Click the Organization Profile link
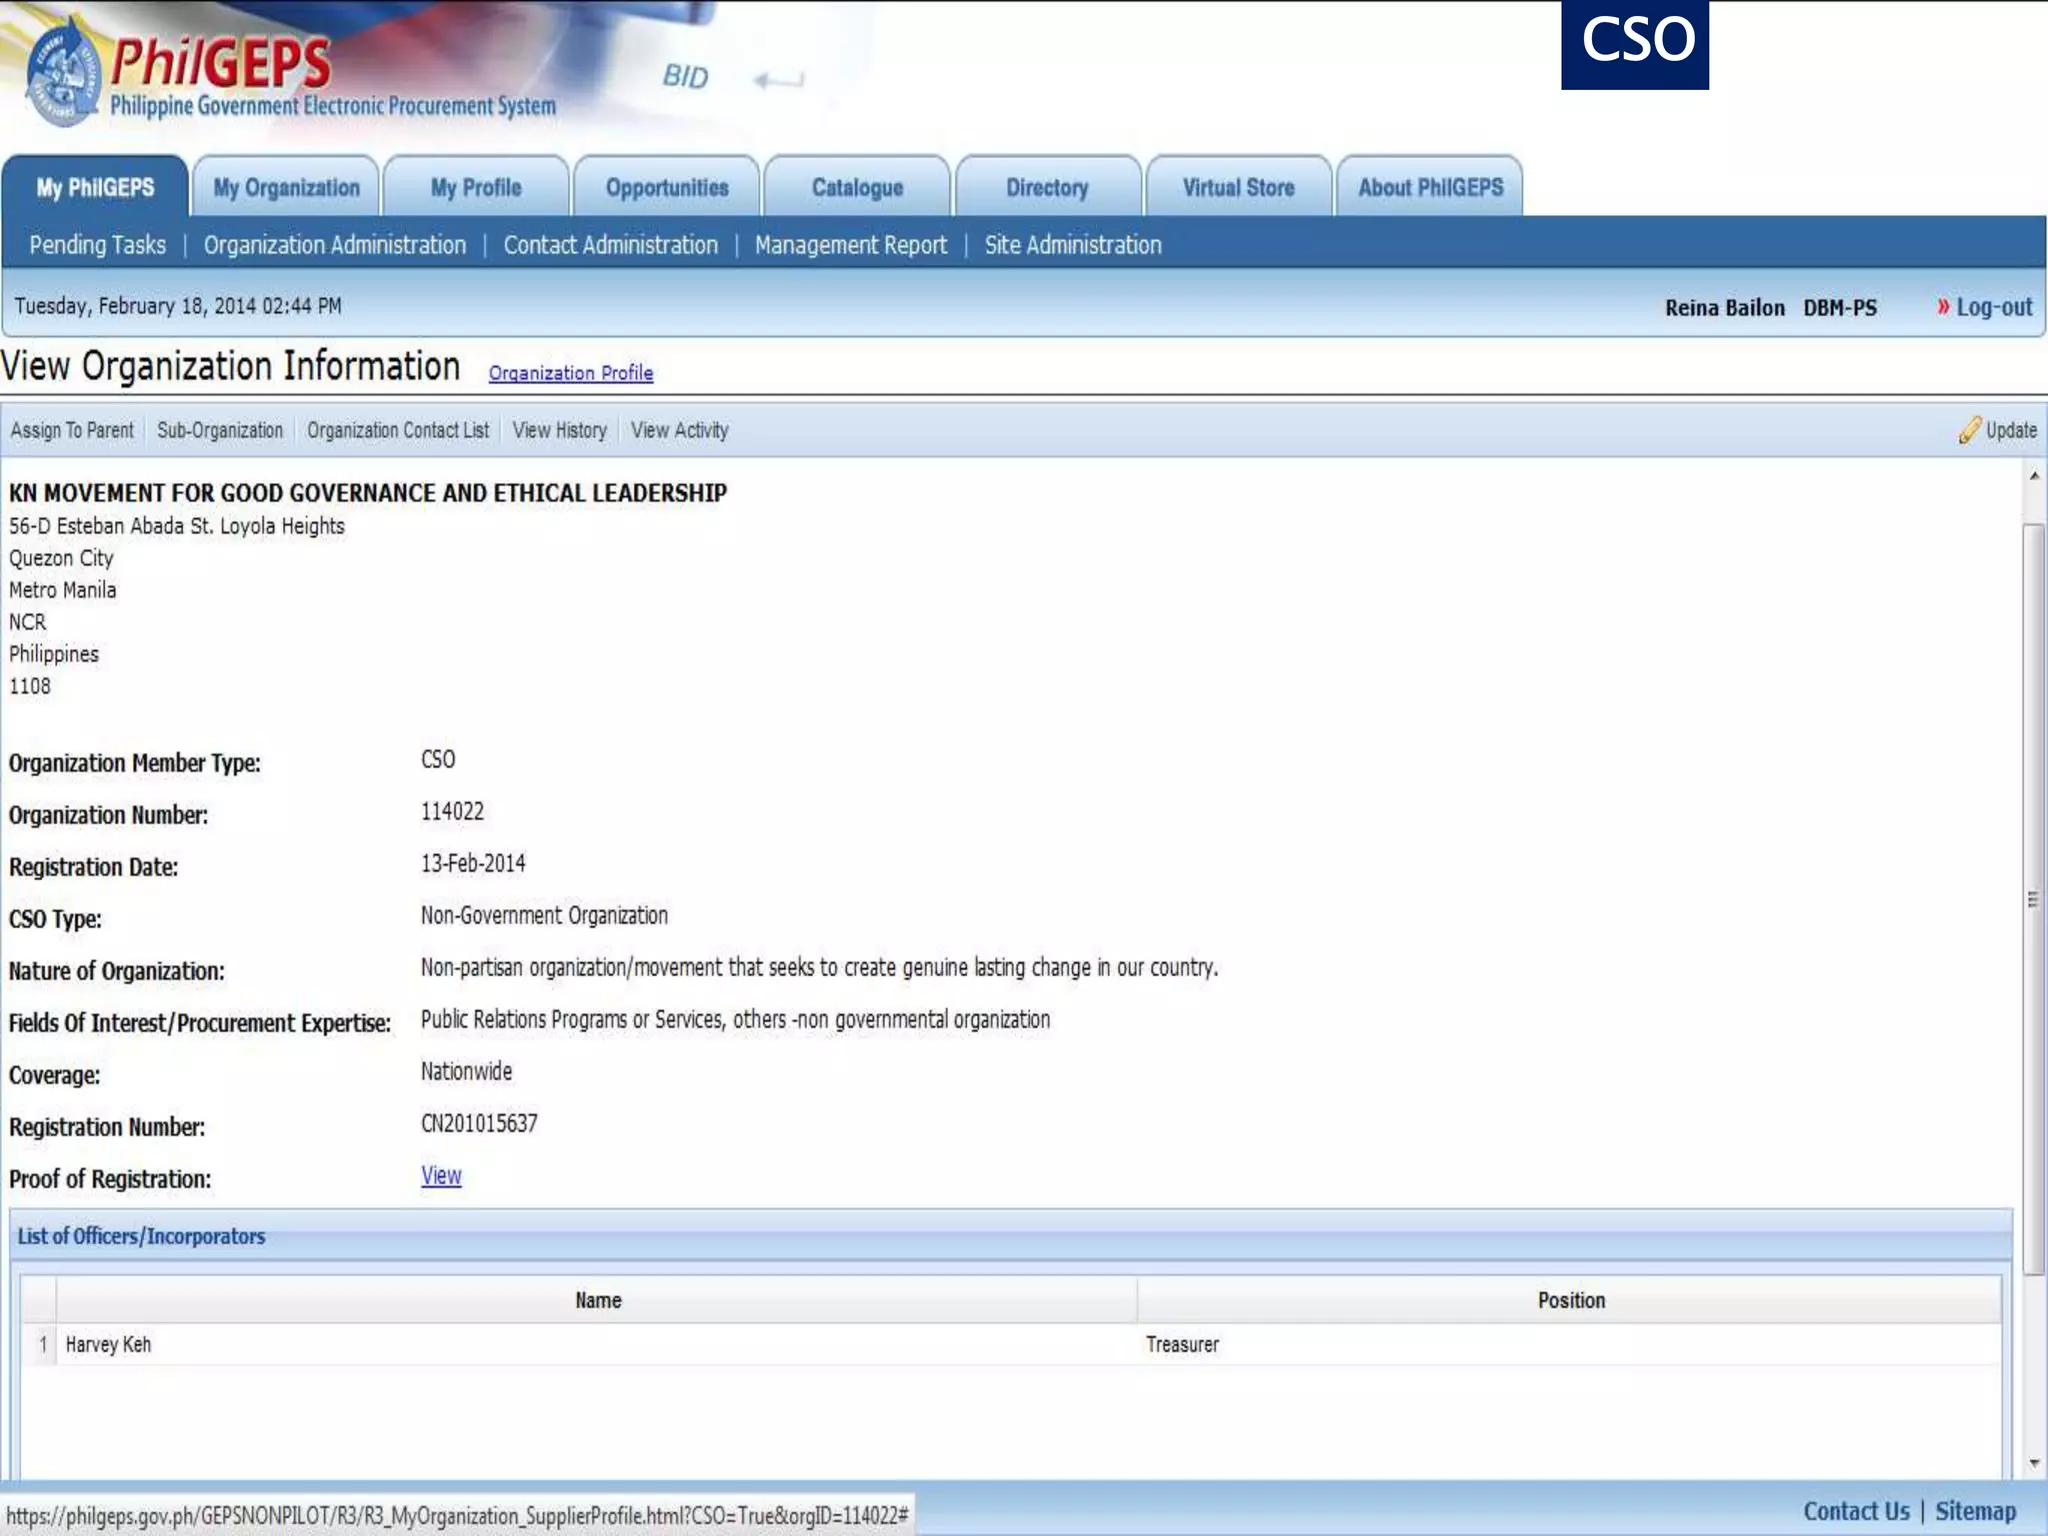The height and width of the screenshot is (1536, 2048). pyautogui.click(x=571, y=373)
